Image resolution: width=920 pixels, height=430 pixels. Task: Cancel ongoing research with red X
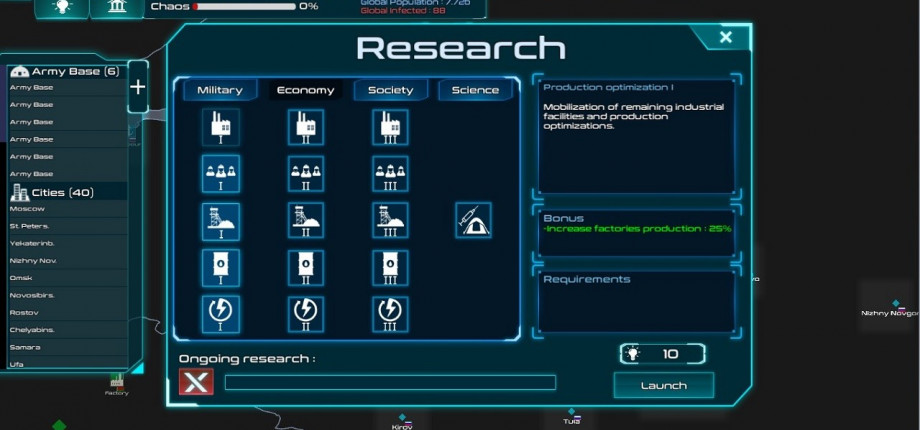point(196,382)
